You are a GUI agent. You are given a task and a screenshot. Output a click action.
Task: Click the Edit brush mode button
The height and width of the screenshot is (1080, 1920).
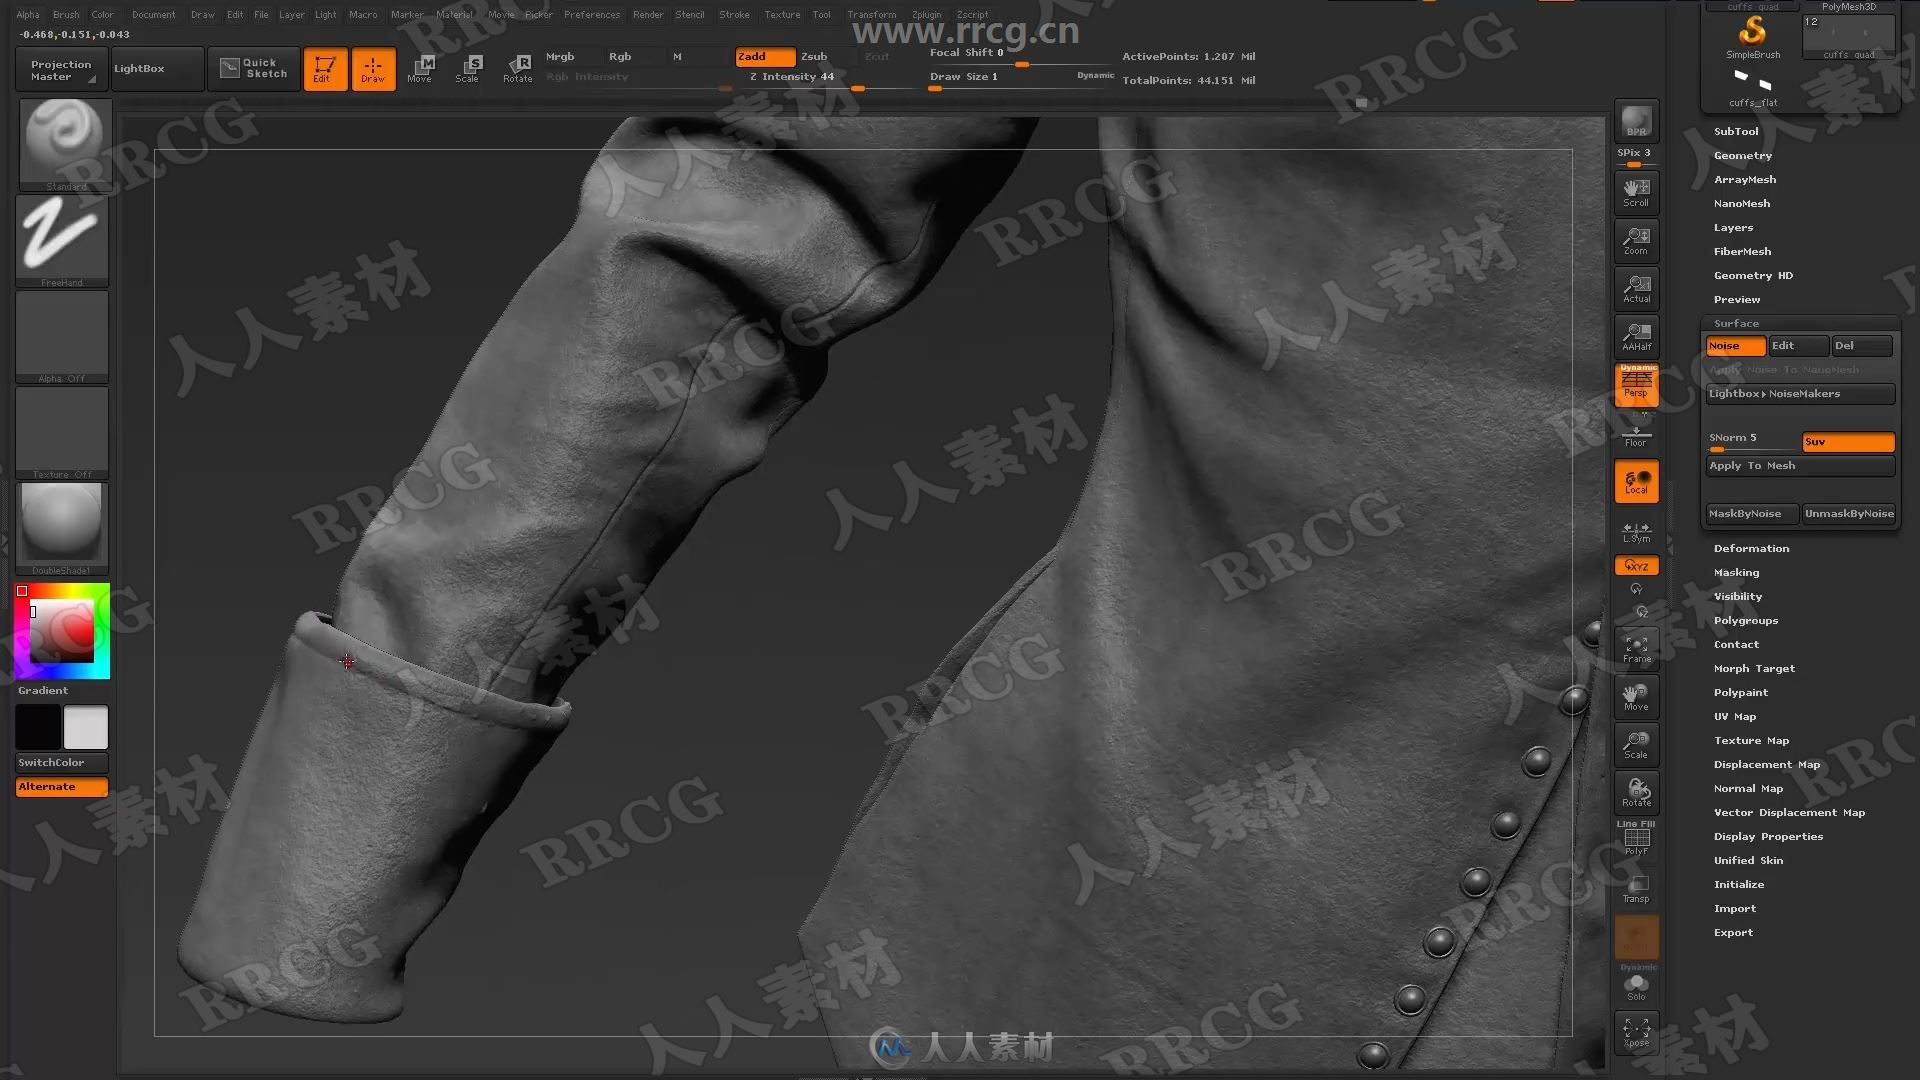pos(323,69)
